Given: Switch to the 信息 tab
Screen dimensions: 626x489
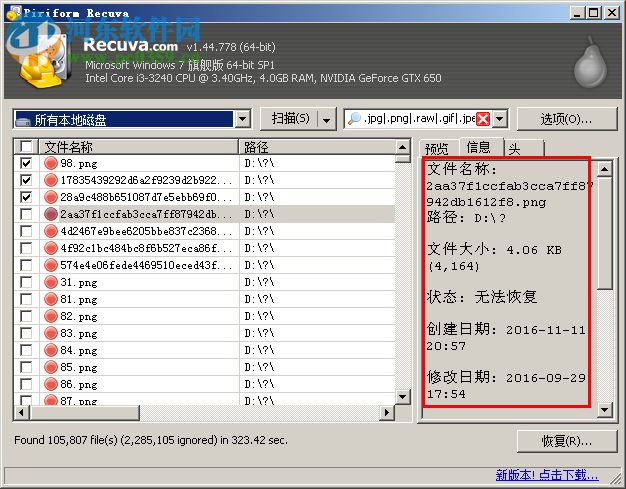Looking at the screenshot, I should [479, 147].
